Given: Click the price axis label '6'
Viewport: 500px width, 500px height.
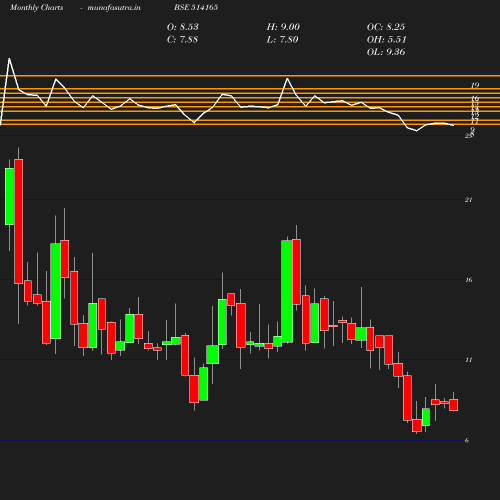Looking at the screenshot, I should (467, 441).
